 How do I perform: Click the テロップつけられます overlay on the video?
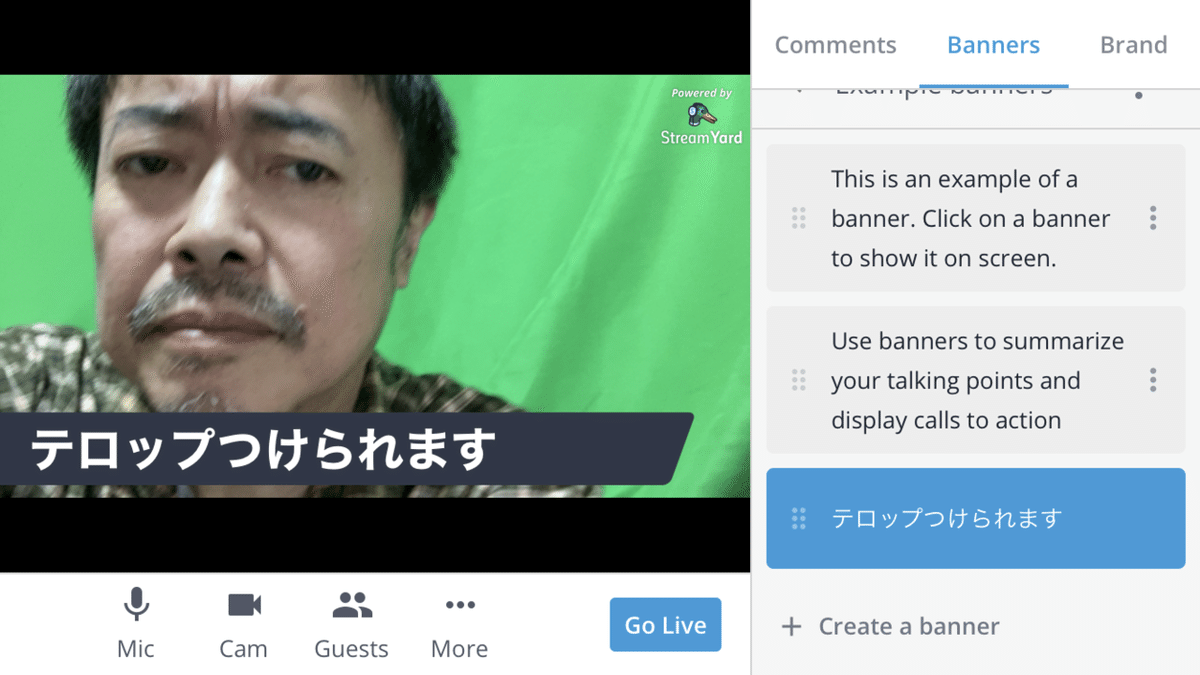point(346,450)
